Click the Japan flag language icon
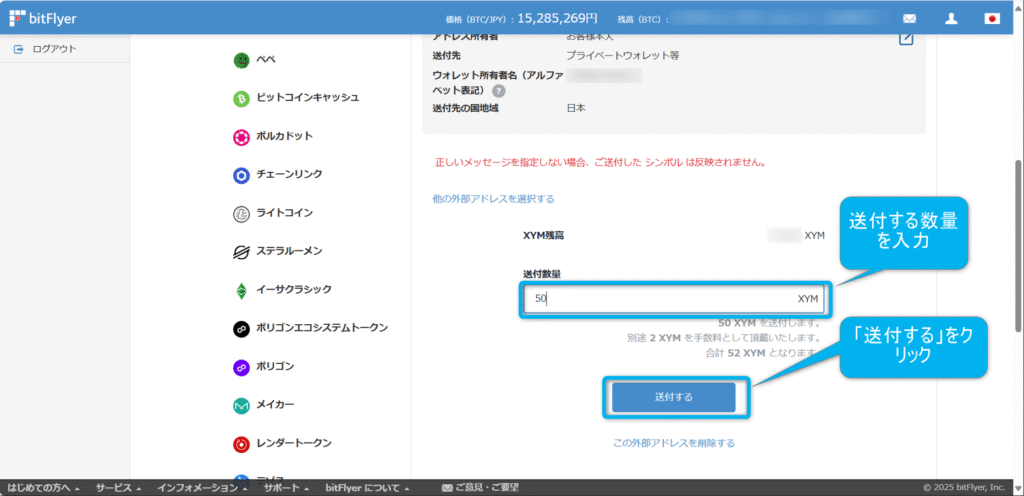The height and width of the screenshot is (496, 1024). click(x=992, y=19)
